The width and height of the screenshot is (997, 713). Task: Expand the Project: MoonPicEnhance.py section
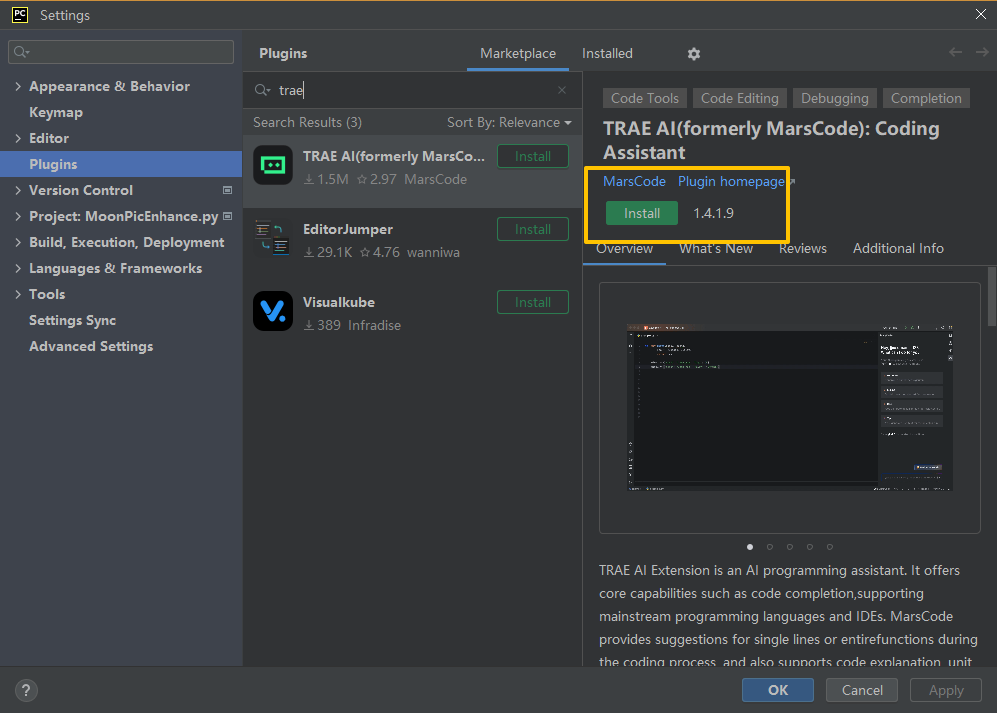click(18, 216)
